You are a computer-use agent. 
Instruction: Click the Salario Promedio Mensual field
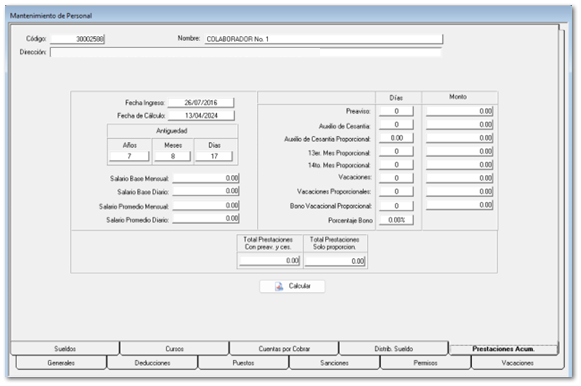pos(206,205)
